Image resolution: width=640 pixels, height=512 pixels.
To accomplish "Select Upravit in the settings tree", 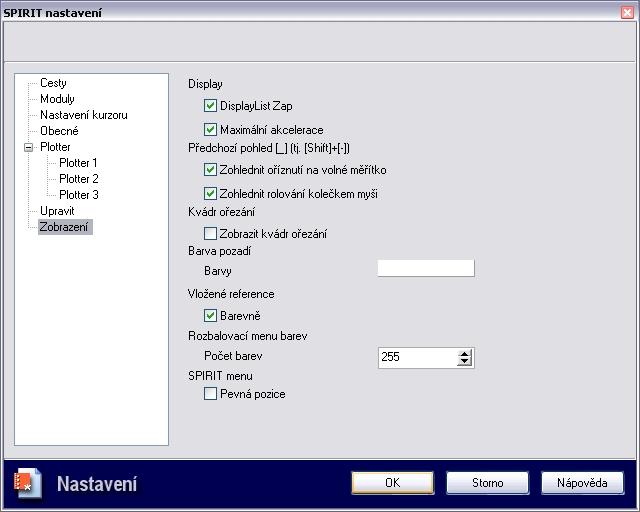I will click(57, 211).
